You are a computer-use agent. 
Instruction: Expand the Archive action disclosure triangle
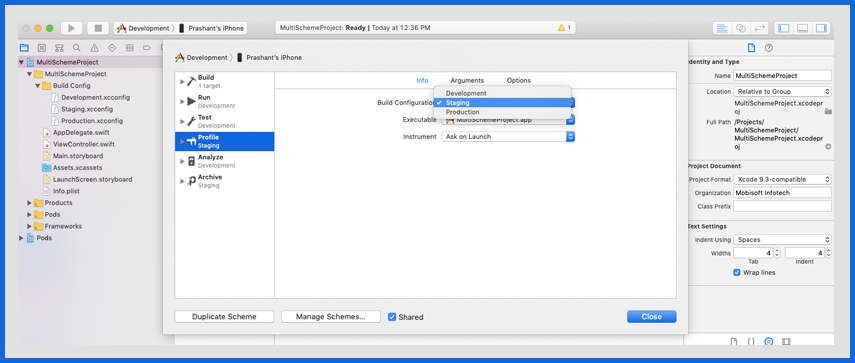(182, 181)
